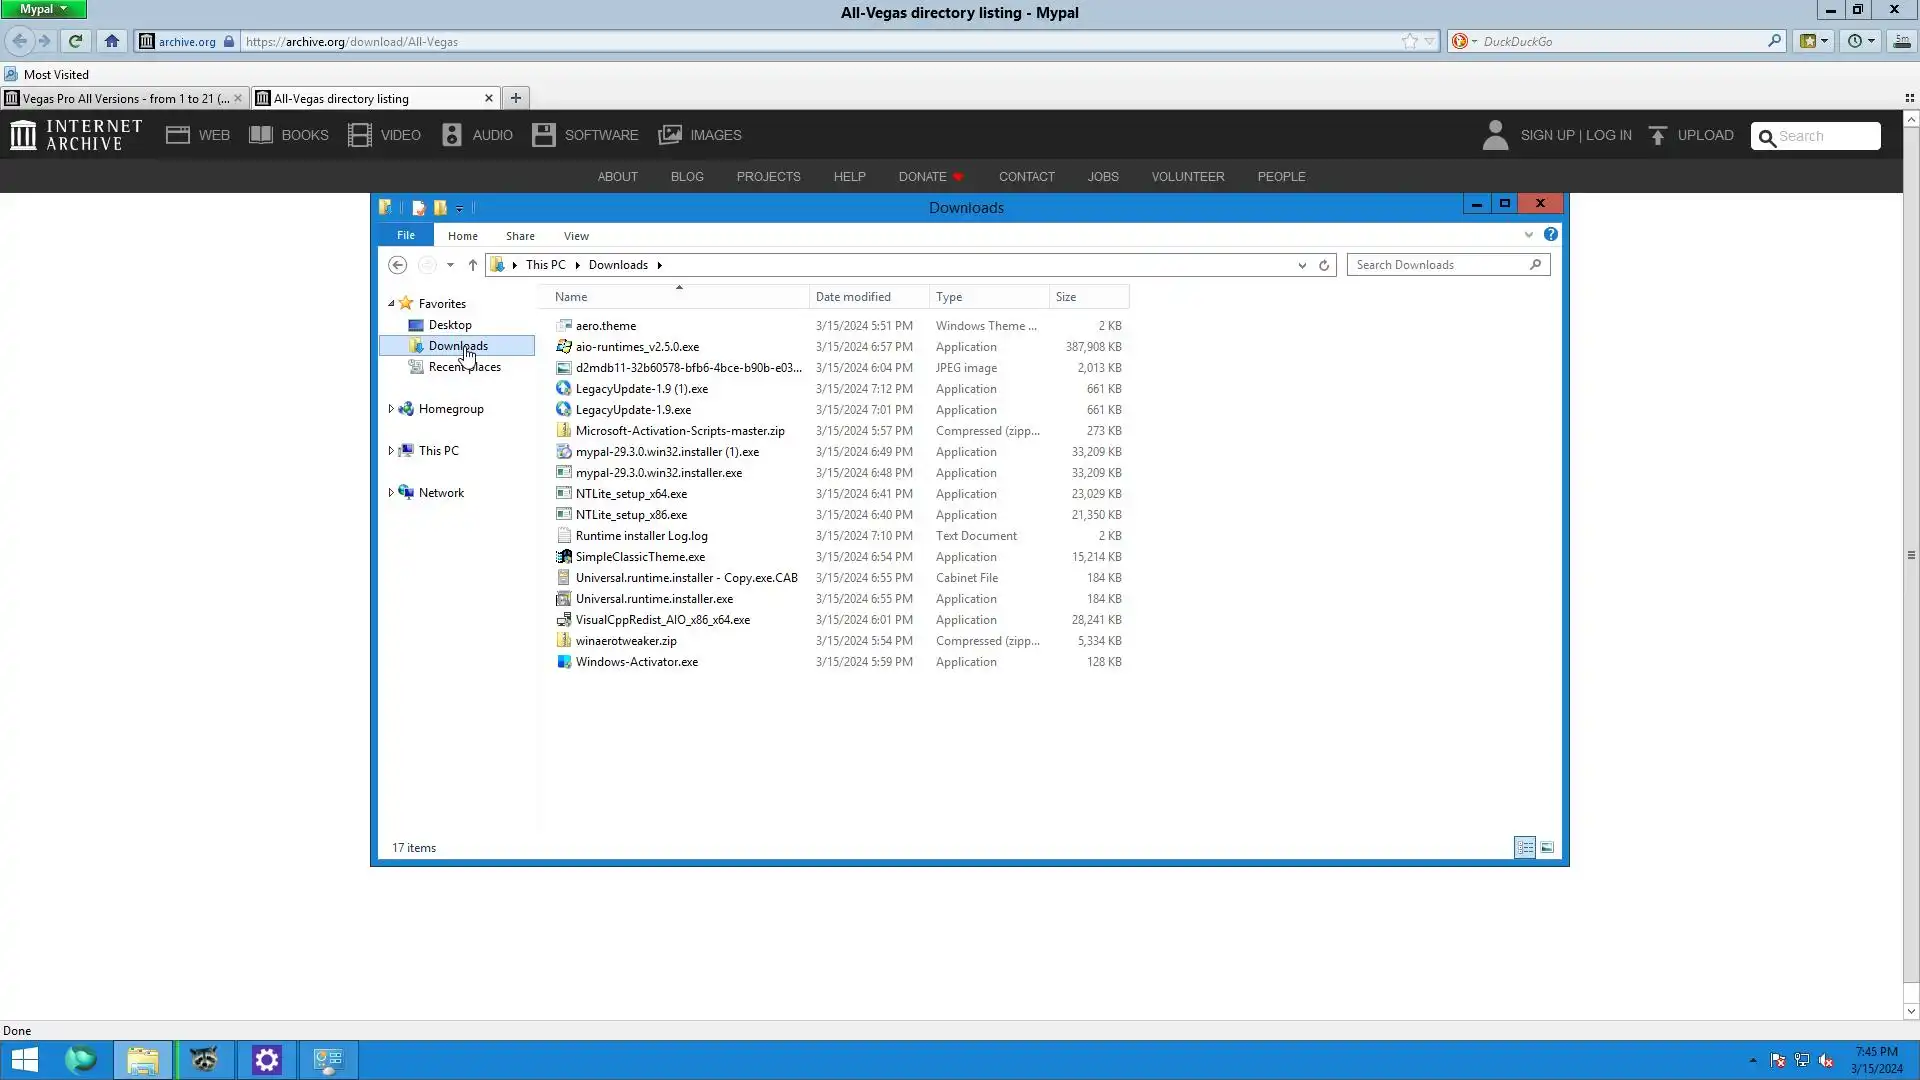Click the SIGN UP link

pos(1547,135)
